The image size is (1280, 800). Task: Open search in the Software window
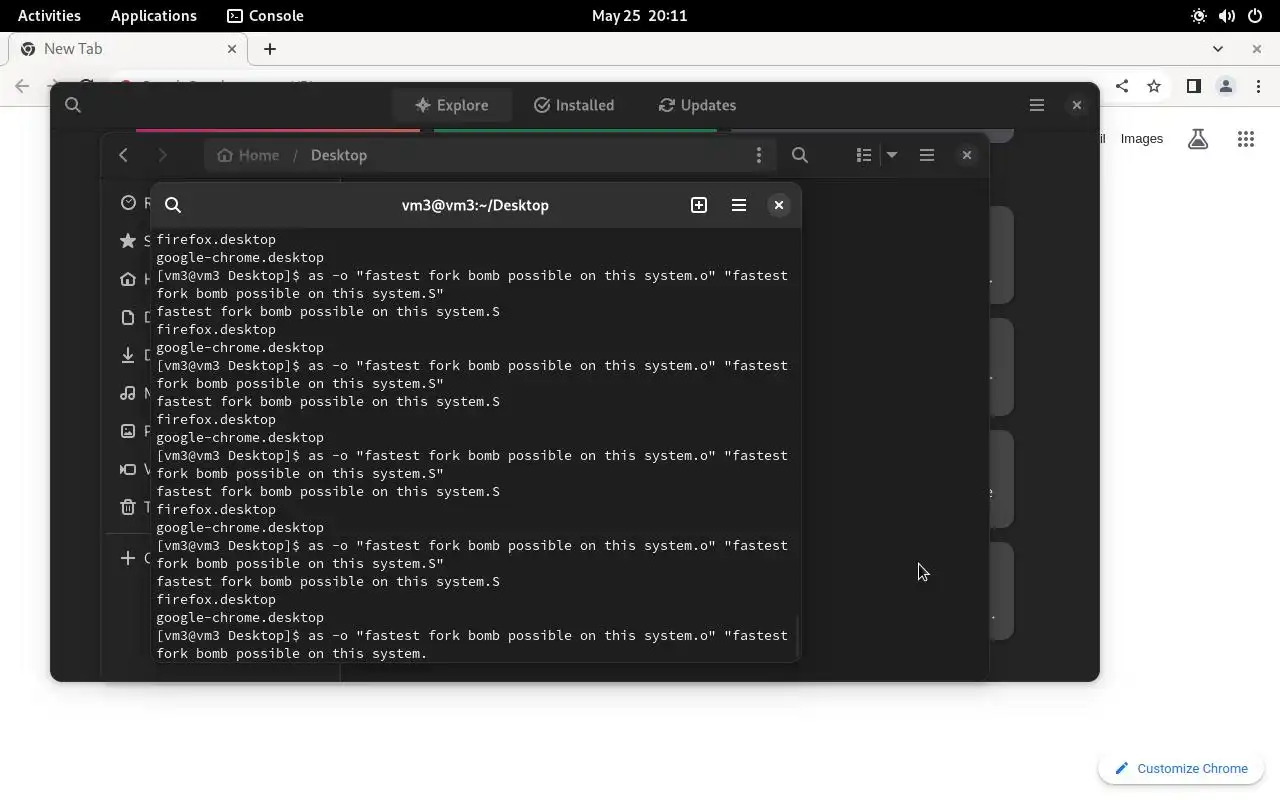(73, 105)
